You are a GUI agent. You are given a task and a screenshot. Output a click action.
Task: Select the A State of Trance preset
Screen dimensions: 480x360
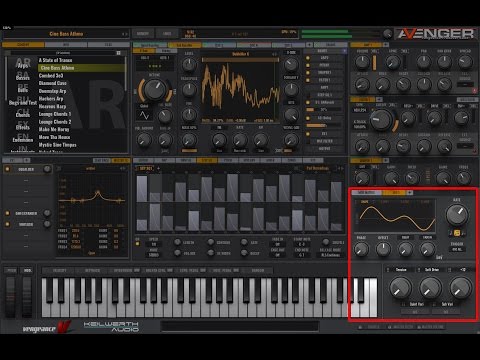point(55,60)
